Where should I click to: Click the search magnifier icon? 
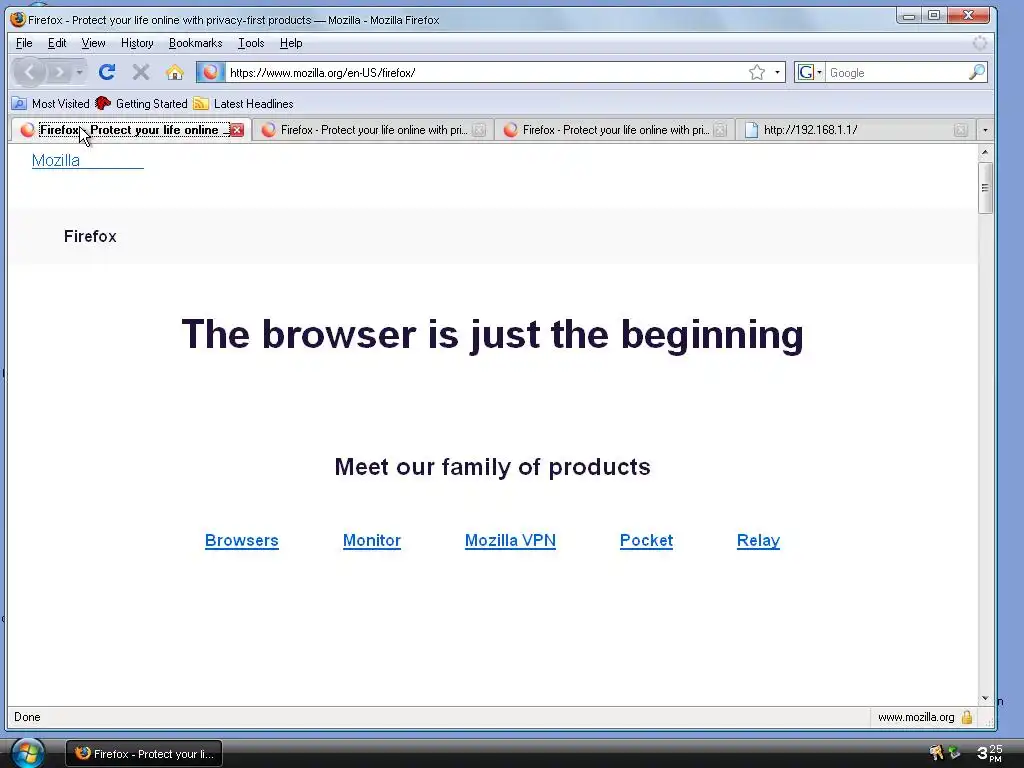tap(976, 72)
